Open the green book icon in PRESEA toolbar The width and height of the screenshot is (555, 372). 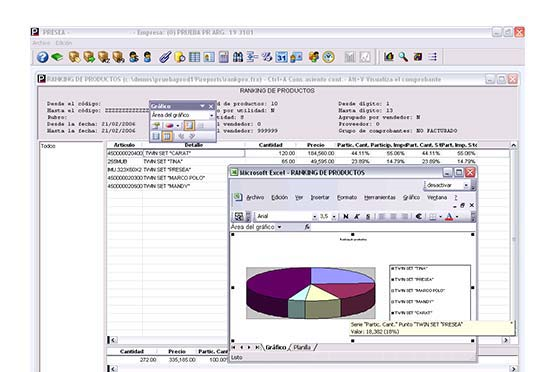click(x=57, y=57)
